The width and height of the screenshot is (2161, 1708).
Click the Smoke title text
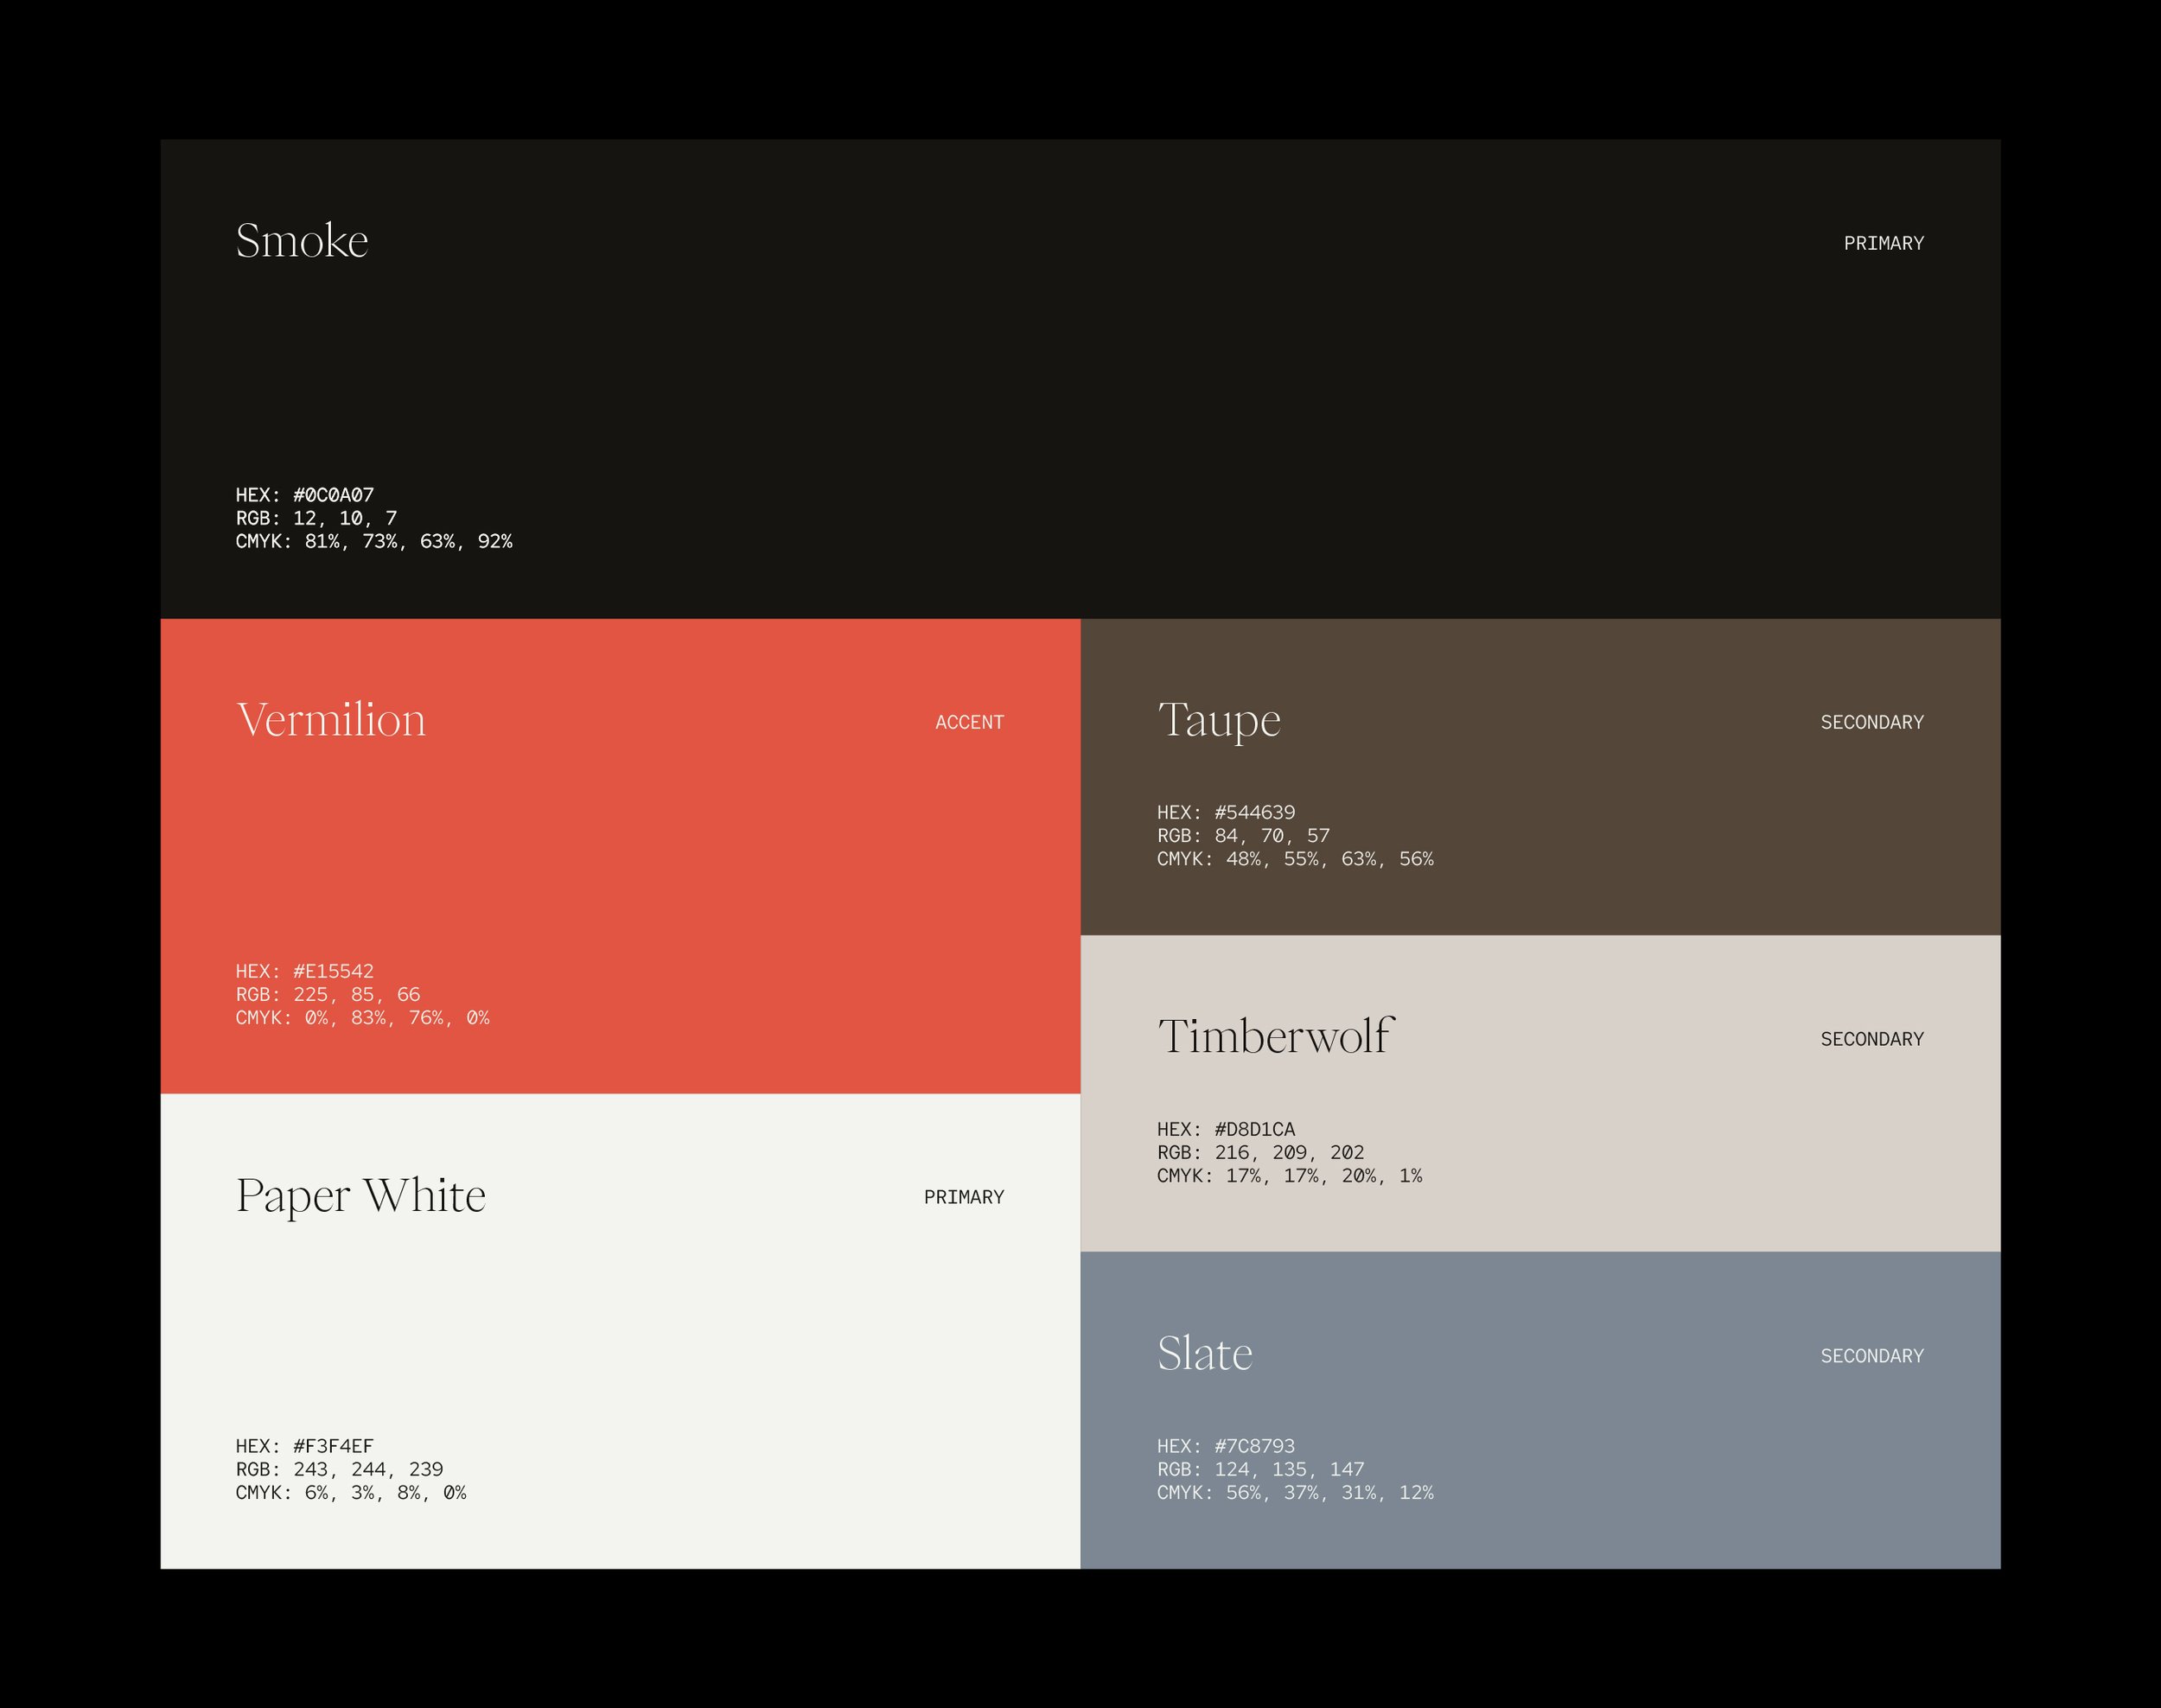[302, 241]
